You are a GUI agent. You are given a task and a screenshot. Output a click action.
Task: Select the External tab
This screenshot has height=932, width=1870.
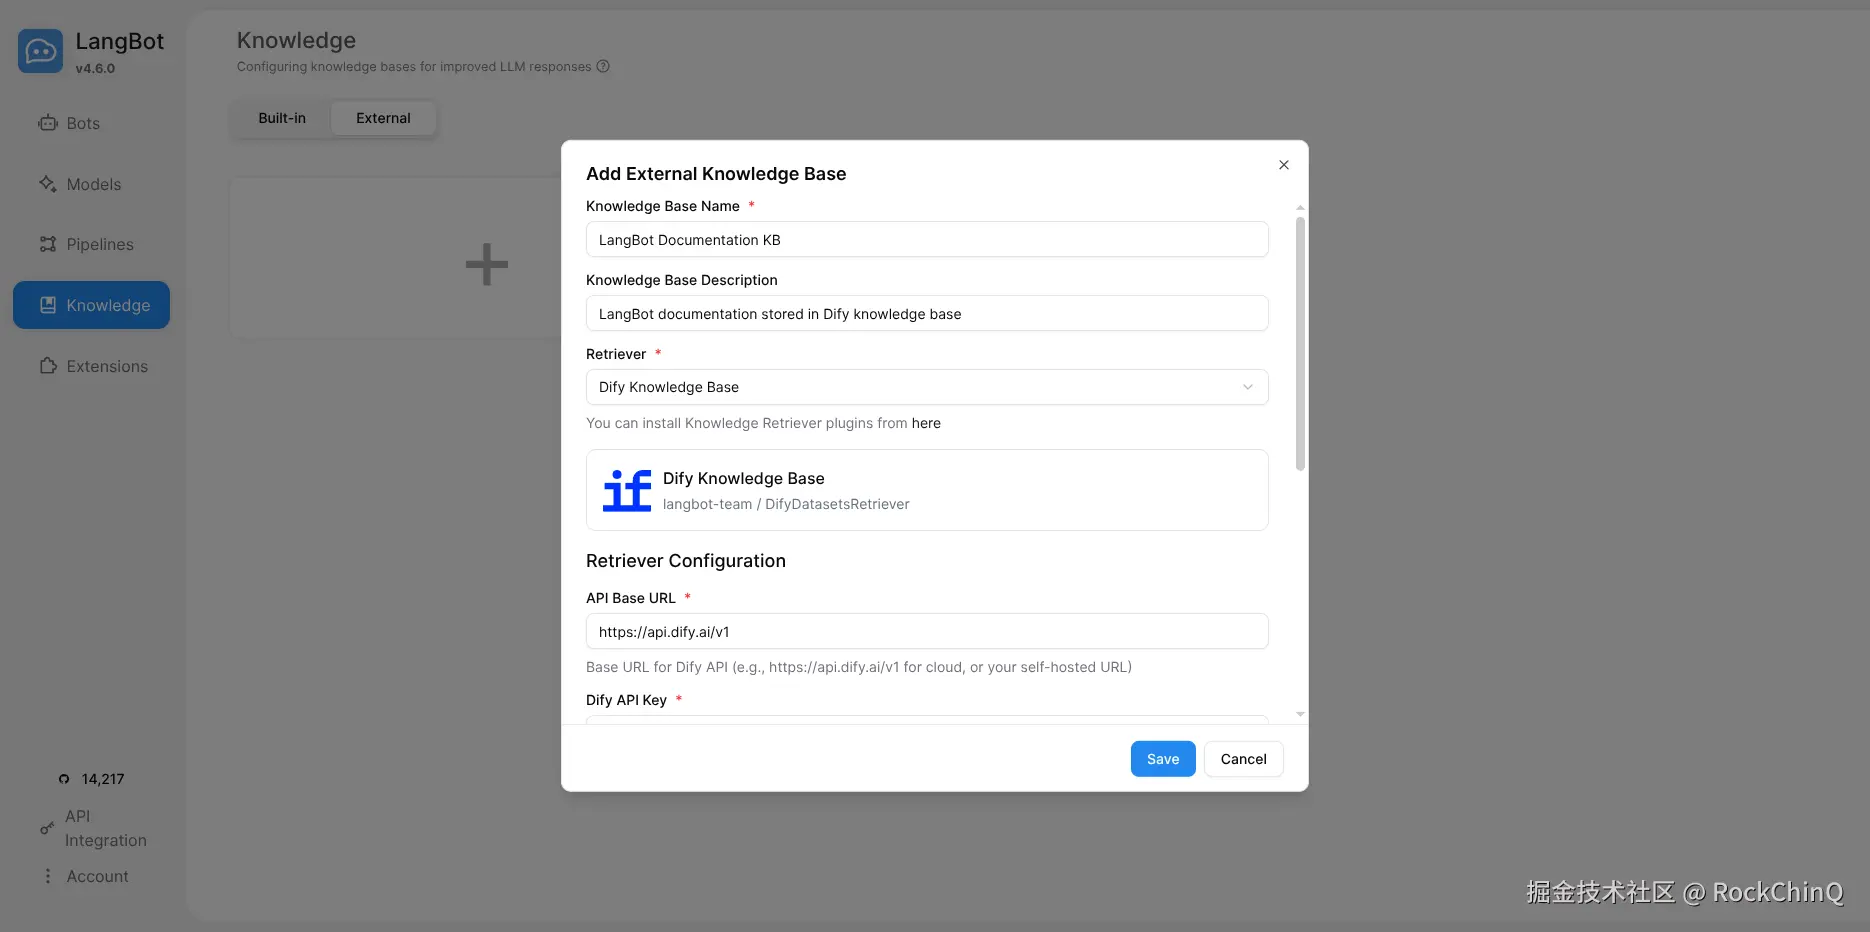(383, 118)
